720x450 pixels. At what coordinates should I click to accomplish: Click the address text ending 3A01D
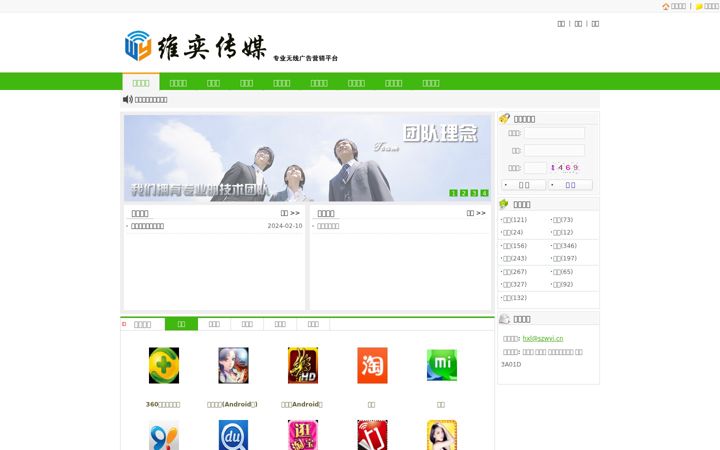coord(542,358)
